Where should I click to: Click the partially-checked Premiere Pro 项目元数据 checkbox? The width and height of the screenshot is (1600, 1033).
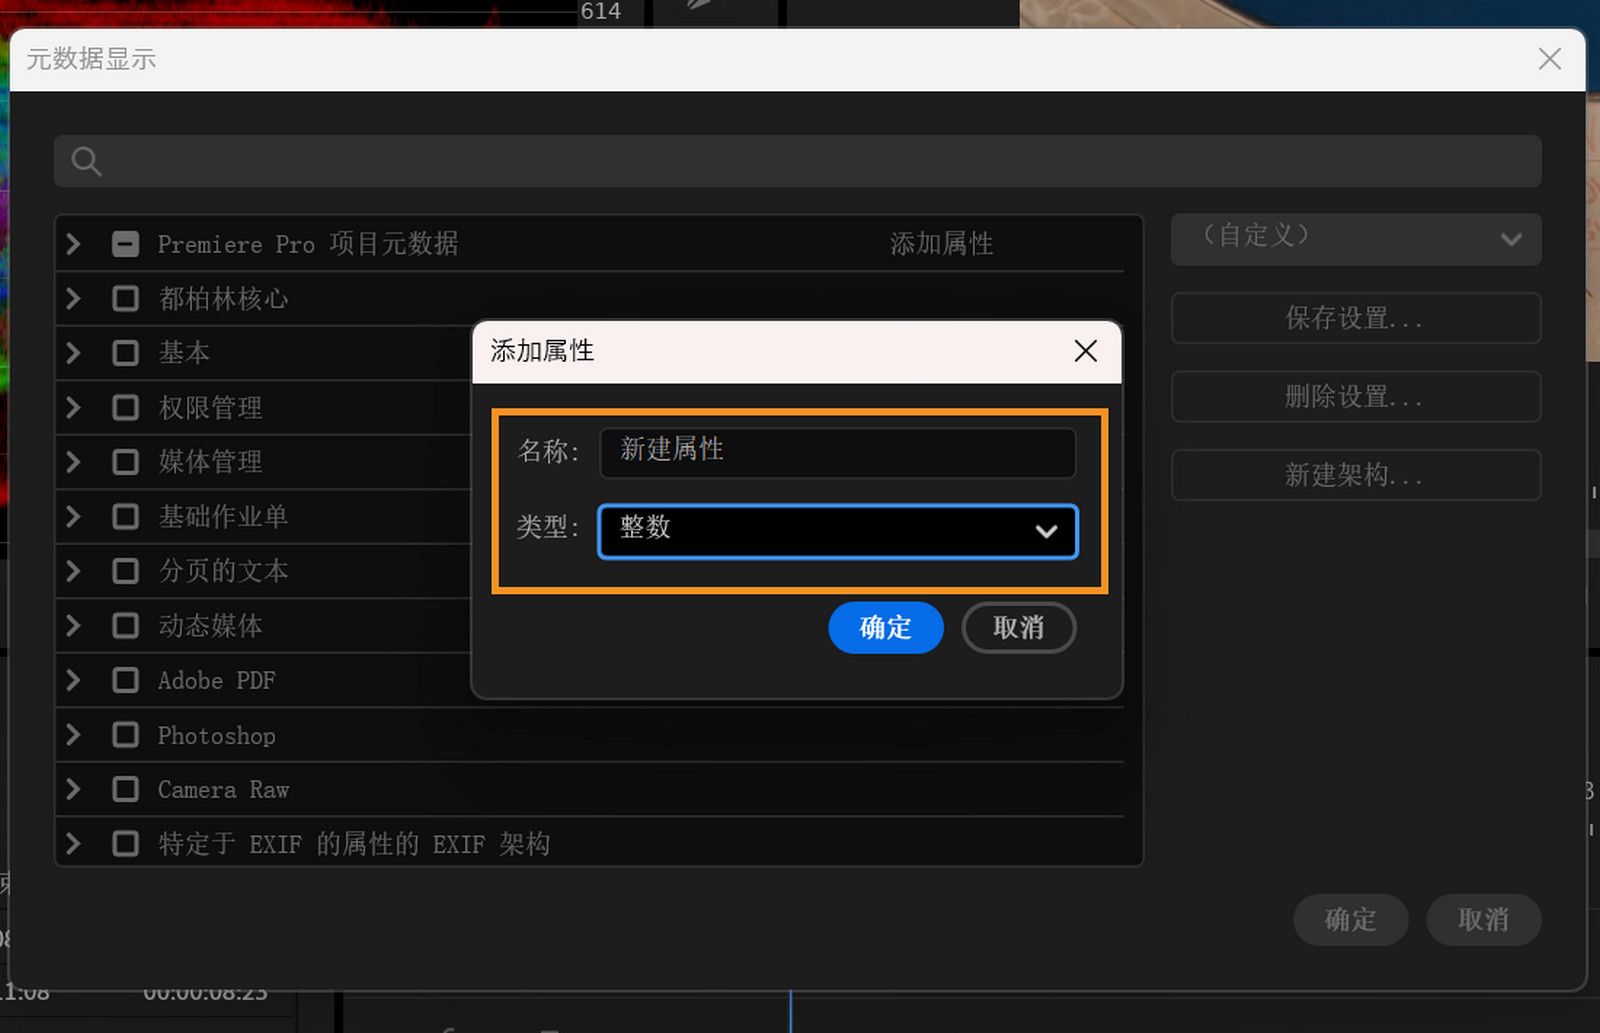(x=125, y=243)
